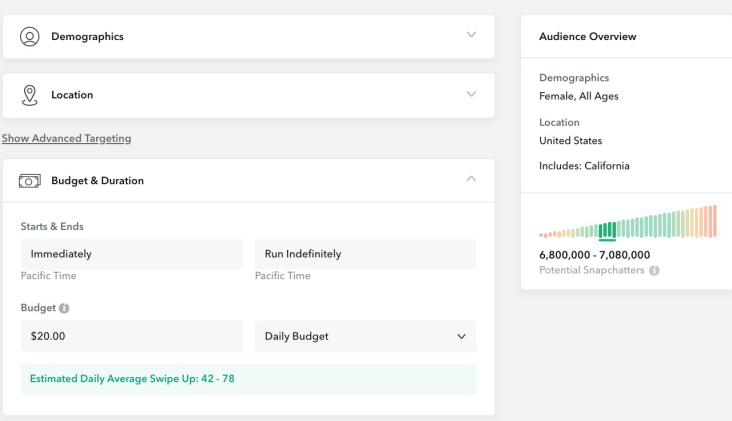Click the info icon beside Potential Snapchatters
The height and width of the screenshot is (421, 732).
pos(654,271)
